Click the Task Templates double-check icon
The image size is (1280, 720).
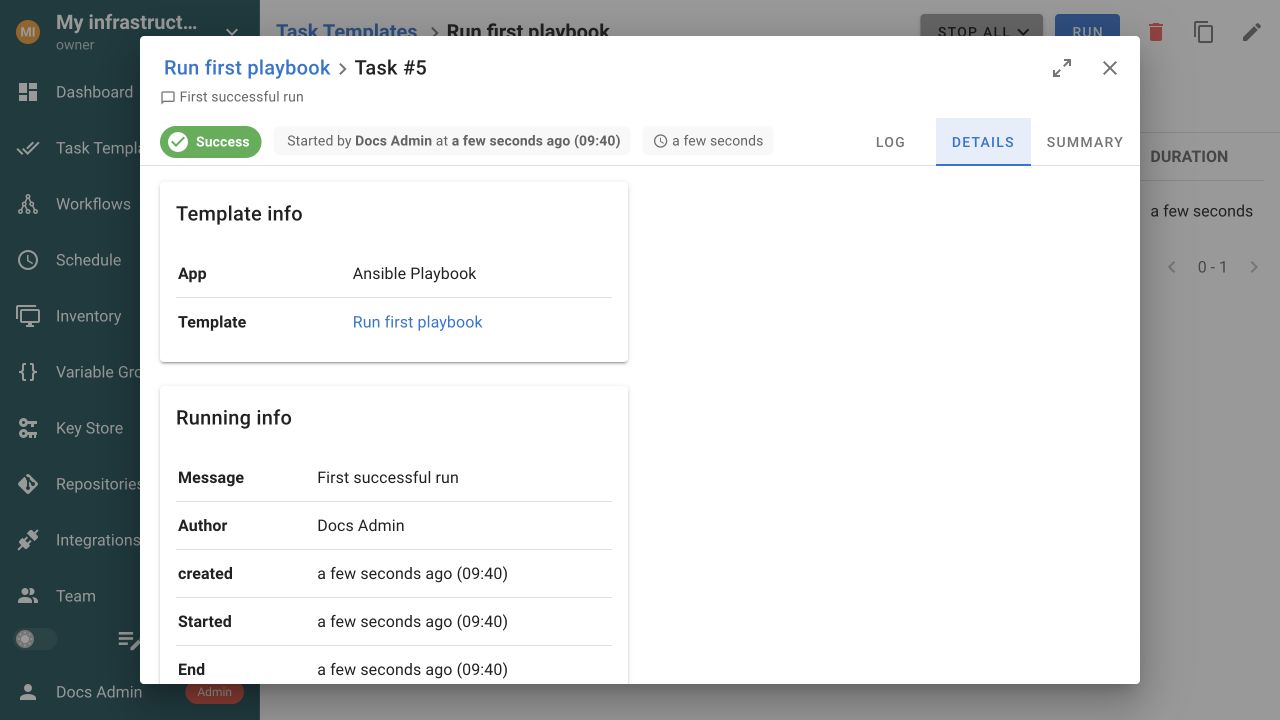pyautogui.click(x=28, y=148)
